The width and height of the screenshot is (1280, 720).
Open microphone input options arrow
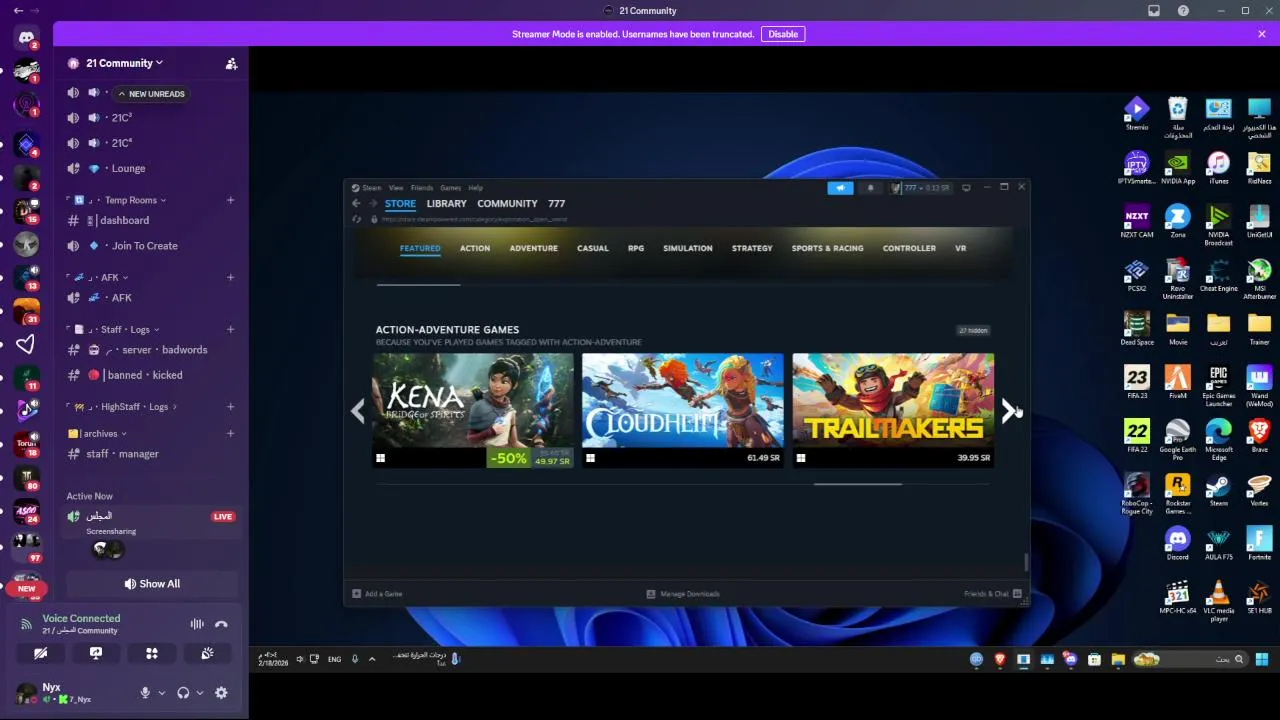pyautogui.click(x=162, y=693)
